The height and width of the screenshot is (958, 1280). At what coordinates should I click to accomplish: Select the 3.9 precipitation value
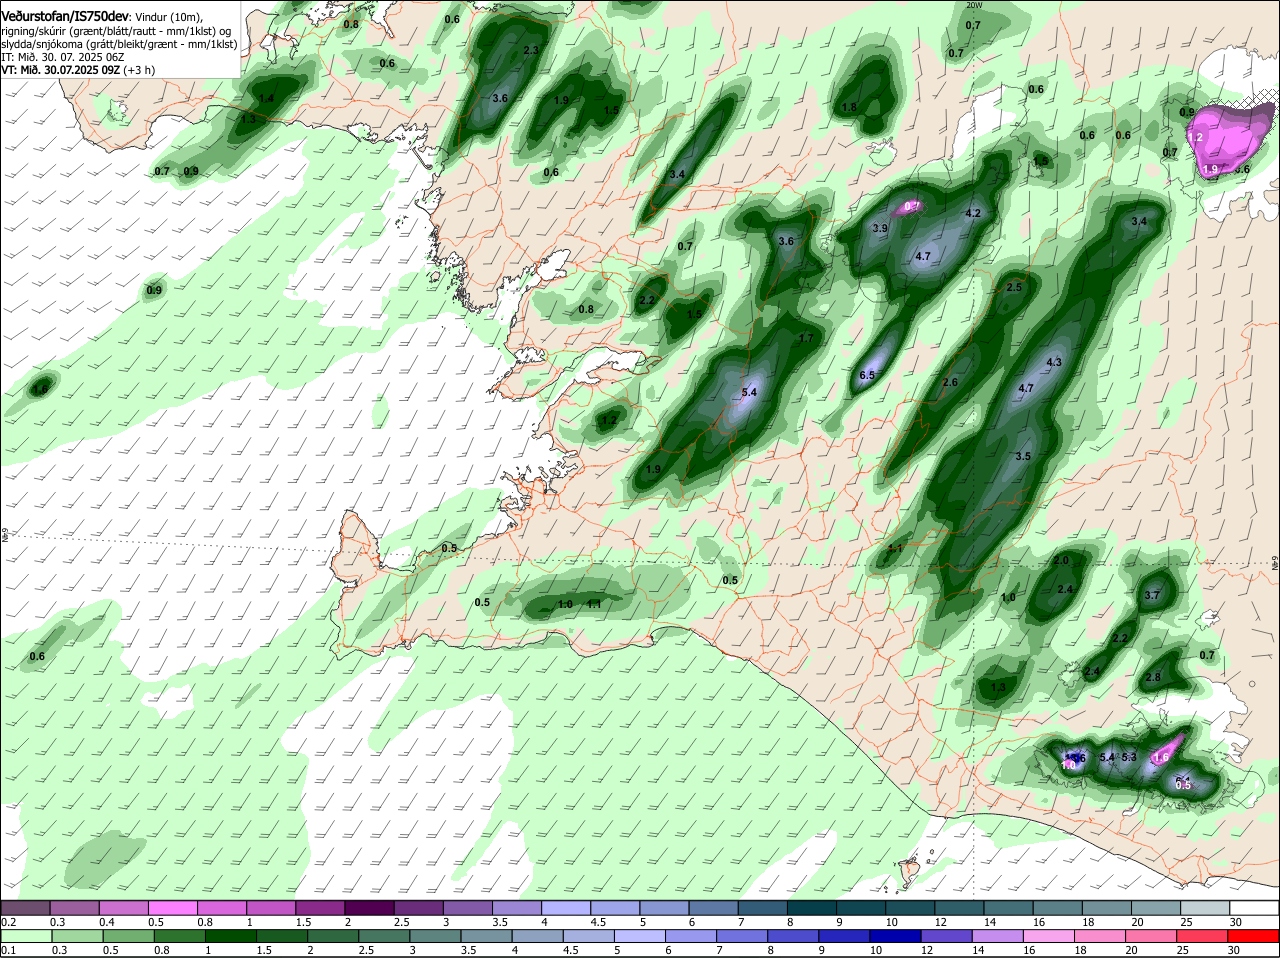880,228
